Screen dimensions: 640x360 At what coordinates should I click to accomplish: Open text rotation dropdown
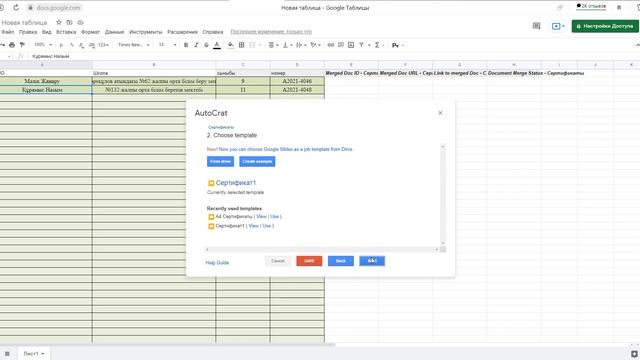(x=315, y=45)
